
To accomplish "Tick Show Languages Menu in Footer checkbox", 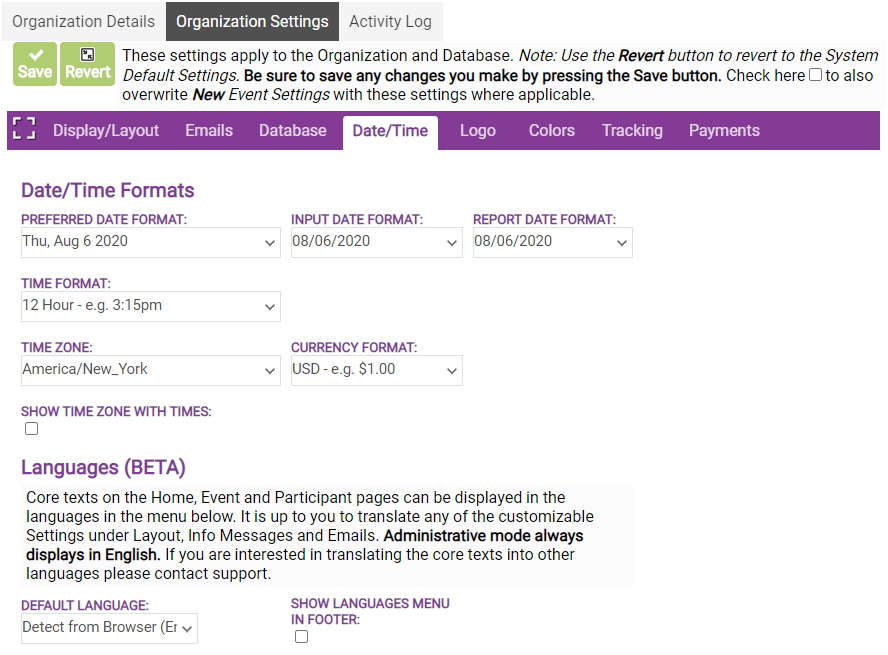I will pos(302,637).
